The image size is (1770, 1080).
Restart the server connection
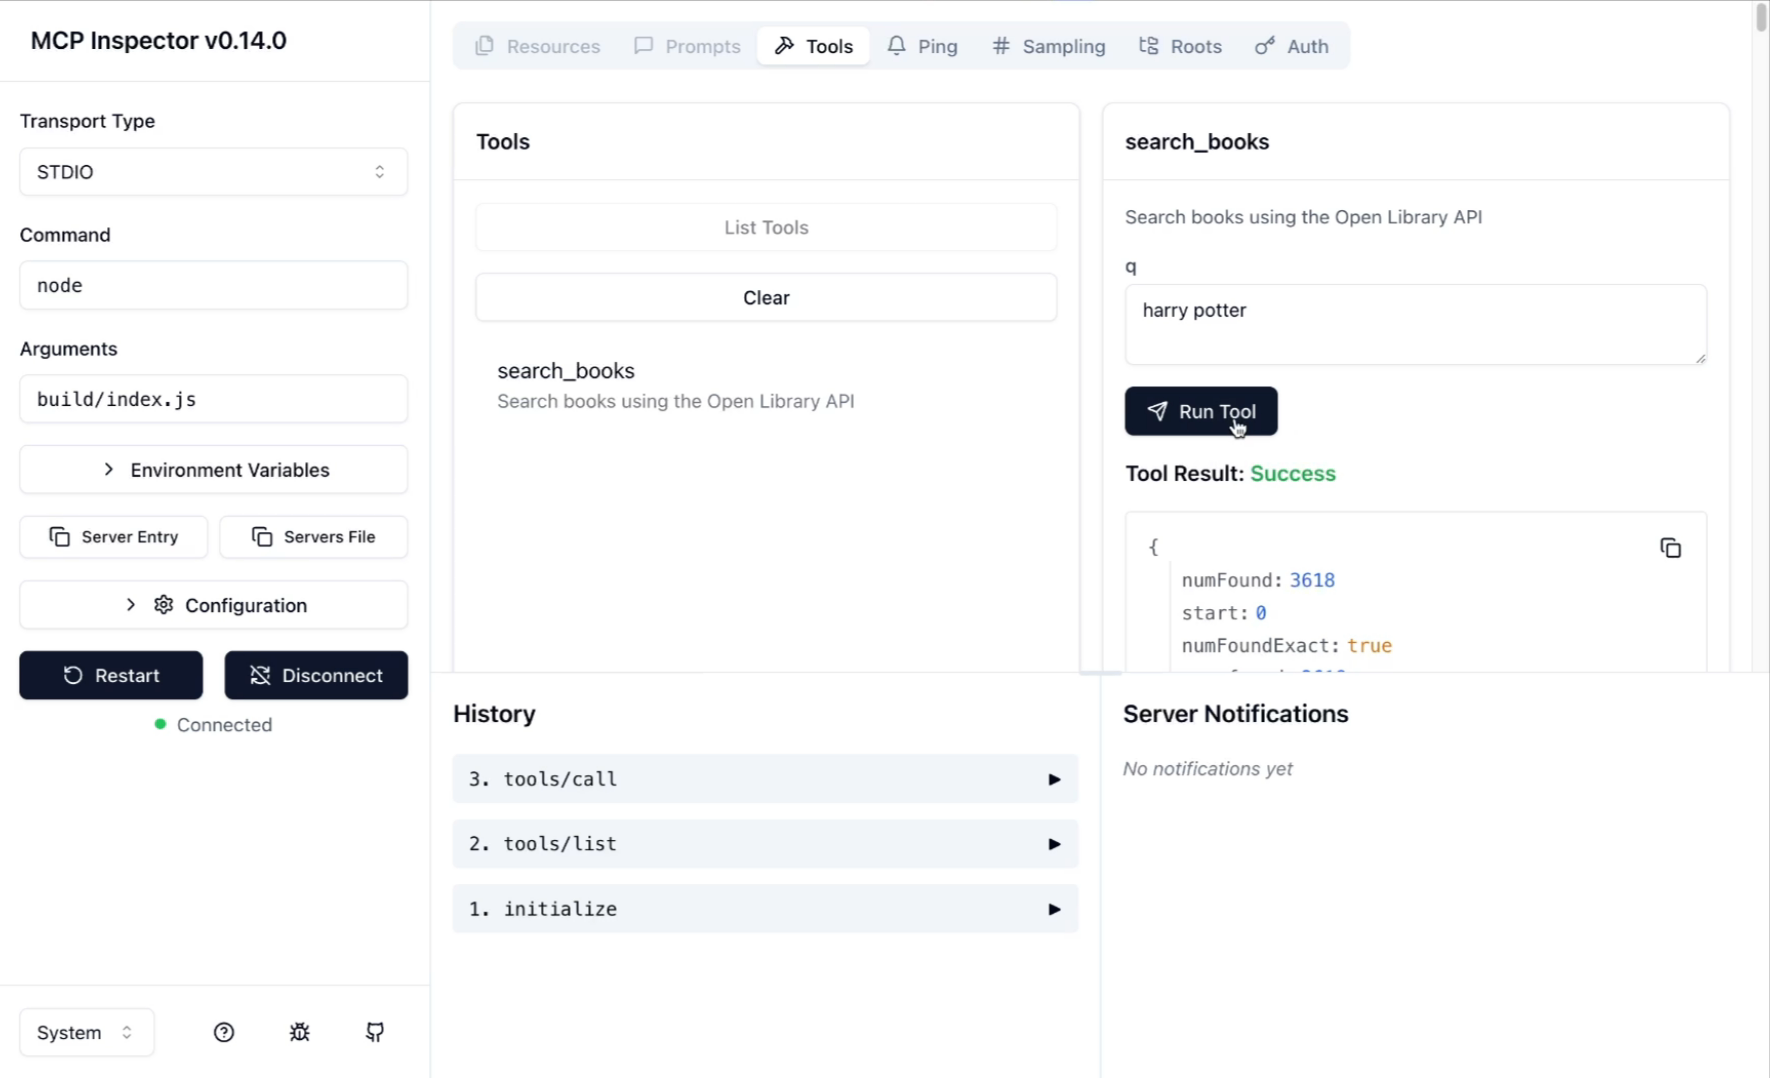pyautogui.click(x=111, y=675)
